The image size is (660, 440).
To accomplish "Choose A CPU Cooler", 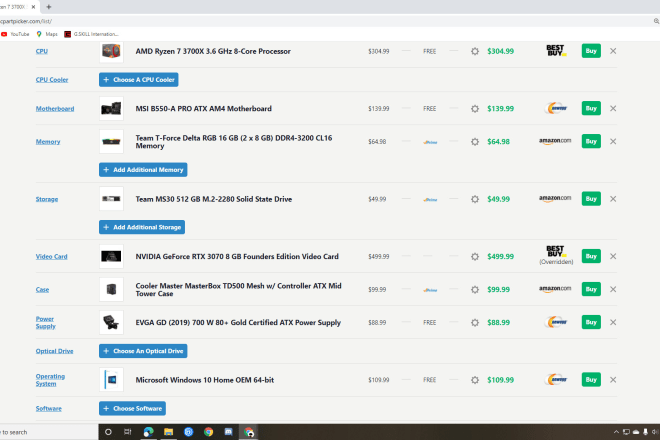I will (x=138, y=80).
